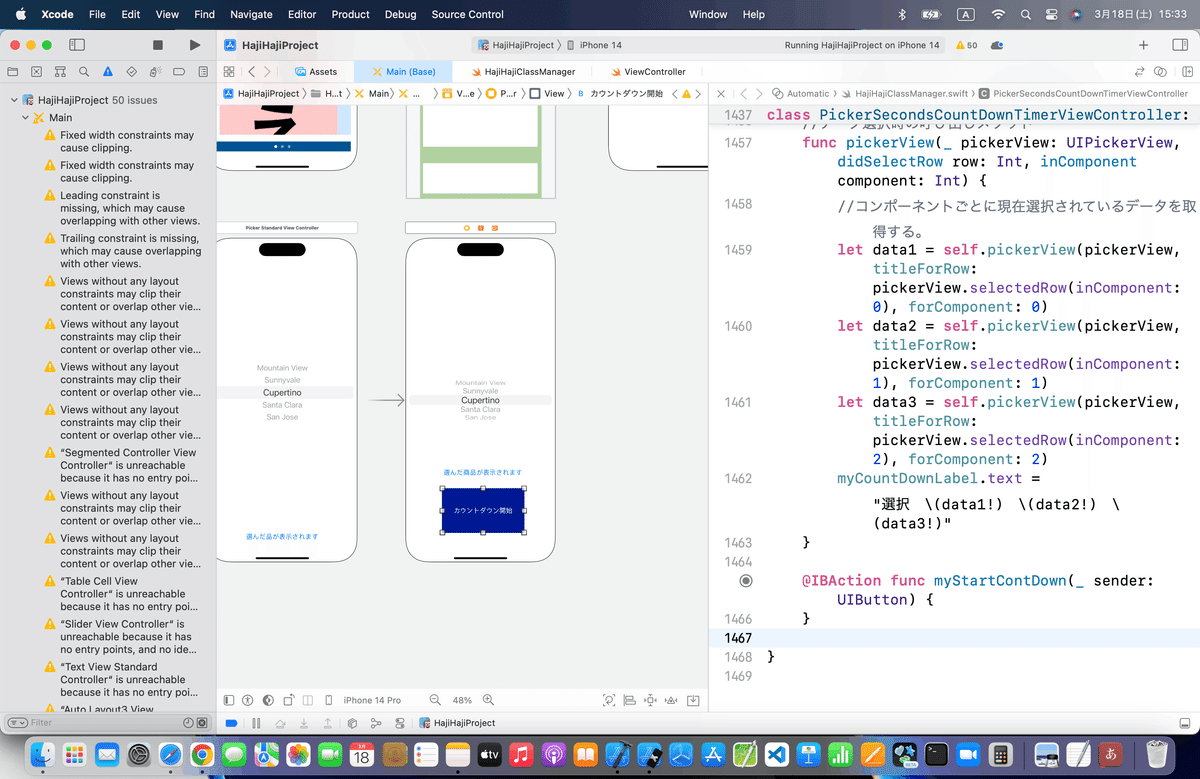Open the Breakpoint navigator icon
The width and height of the screenshot is (1200, 779).
coord(177,72)
